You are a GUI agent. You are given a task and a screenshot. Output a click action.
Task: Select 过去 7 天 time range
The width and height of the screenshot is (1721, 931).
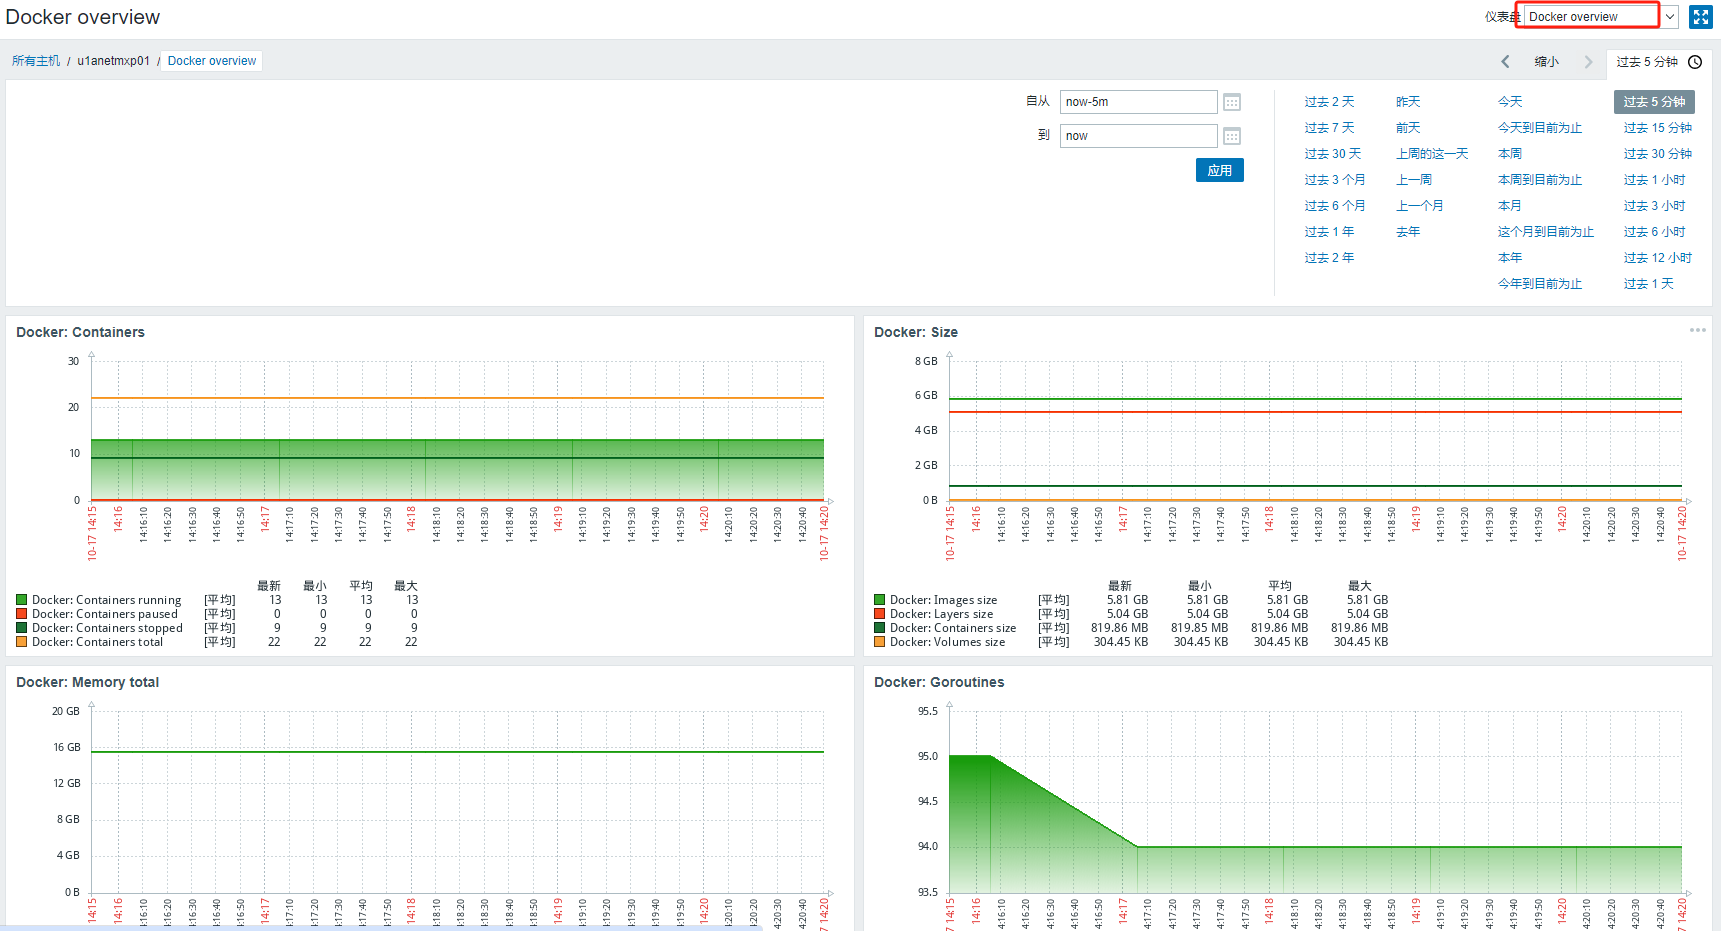[x=1329, y=128]
